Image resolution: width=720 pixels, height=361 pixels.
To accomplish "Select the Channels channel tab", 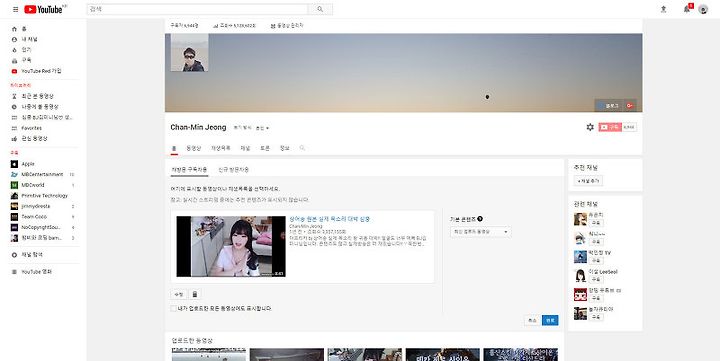I will [x=245, y=148].
